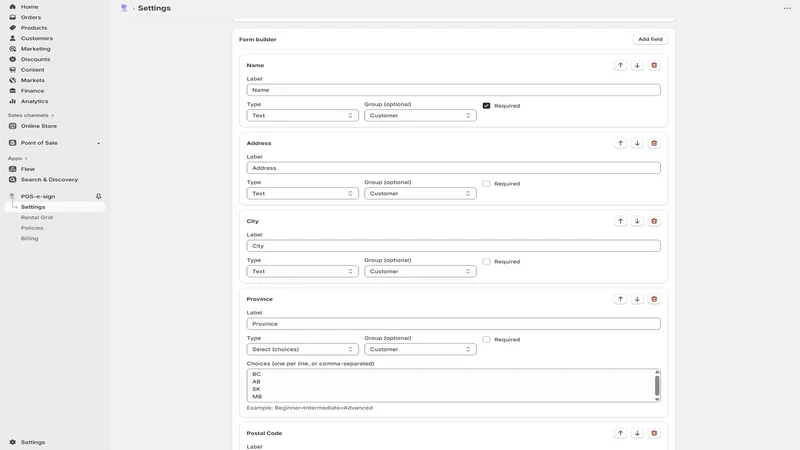Screen dimensions: 800x450
Task: Click the Choices textarea scrollbar
Action: pos(657,386)
